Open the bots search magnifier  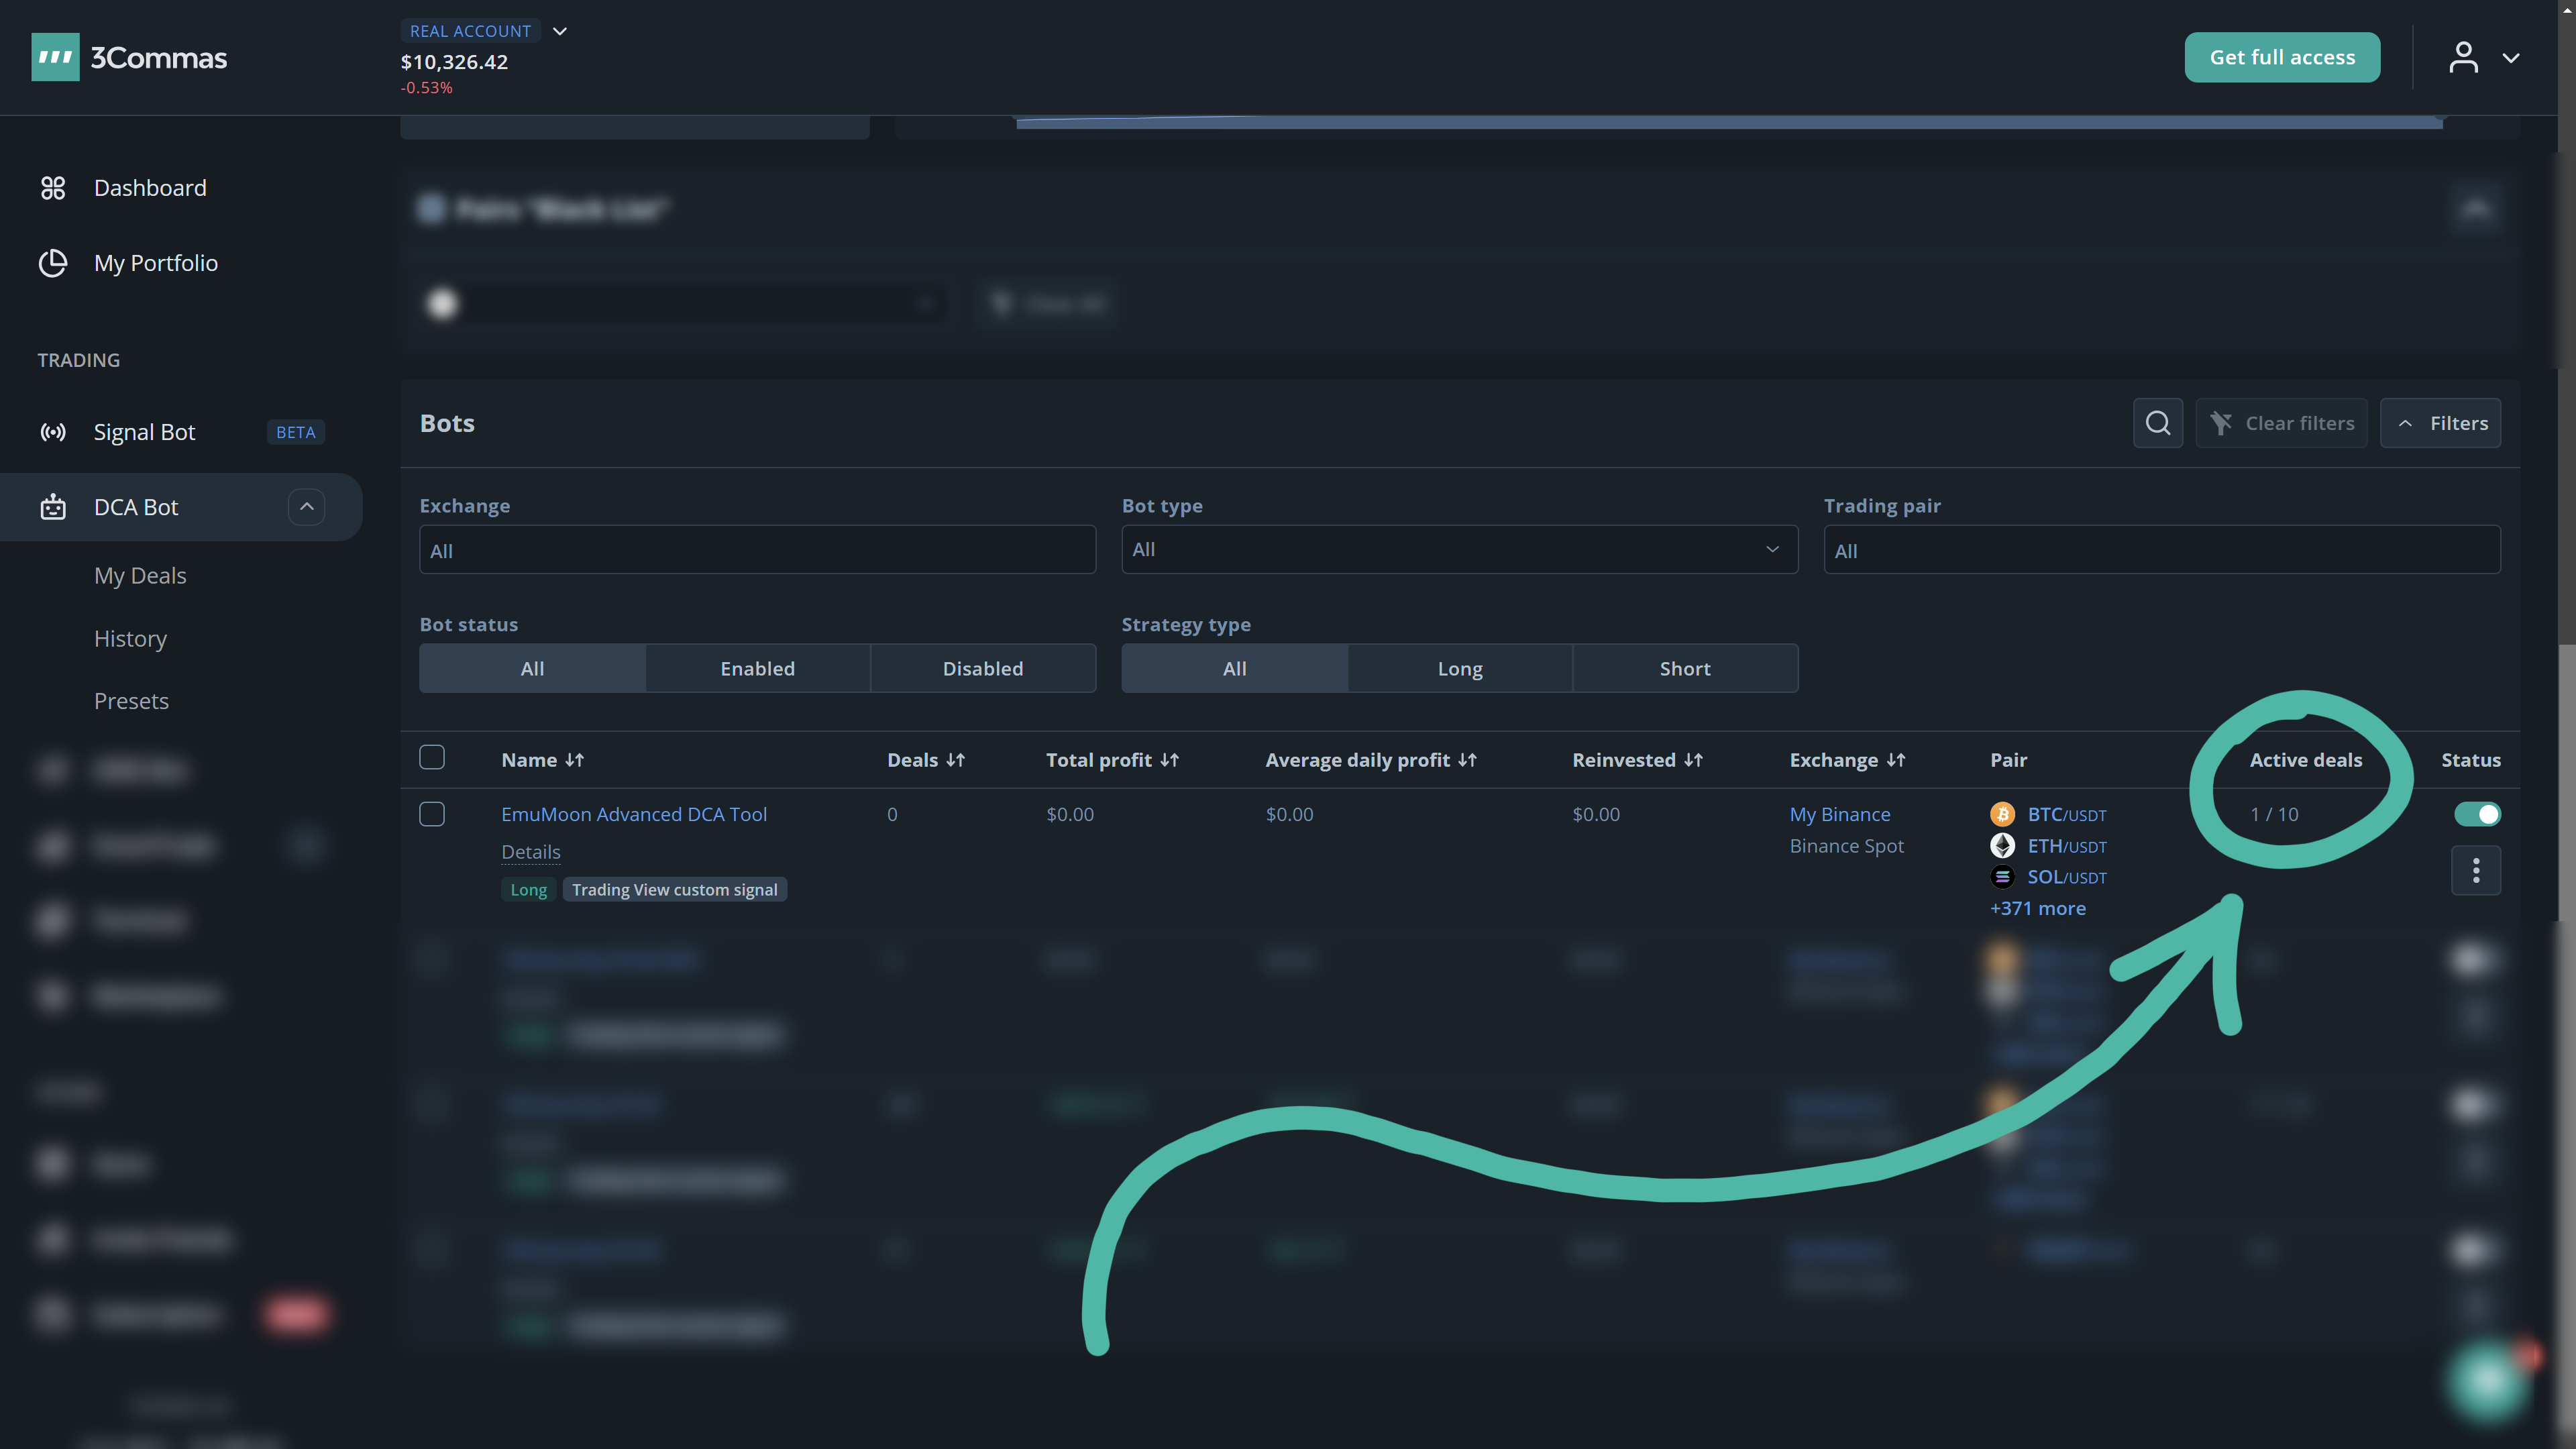pos(2157,422)
